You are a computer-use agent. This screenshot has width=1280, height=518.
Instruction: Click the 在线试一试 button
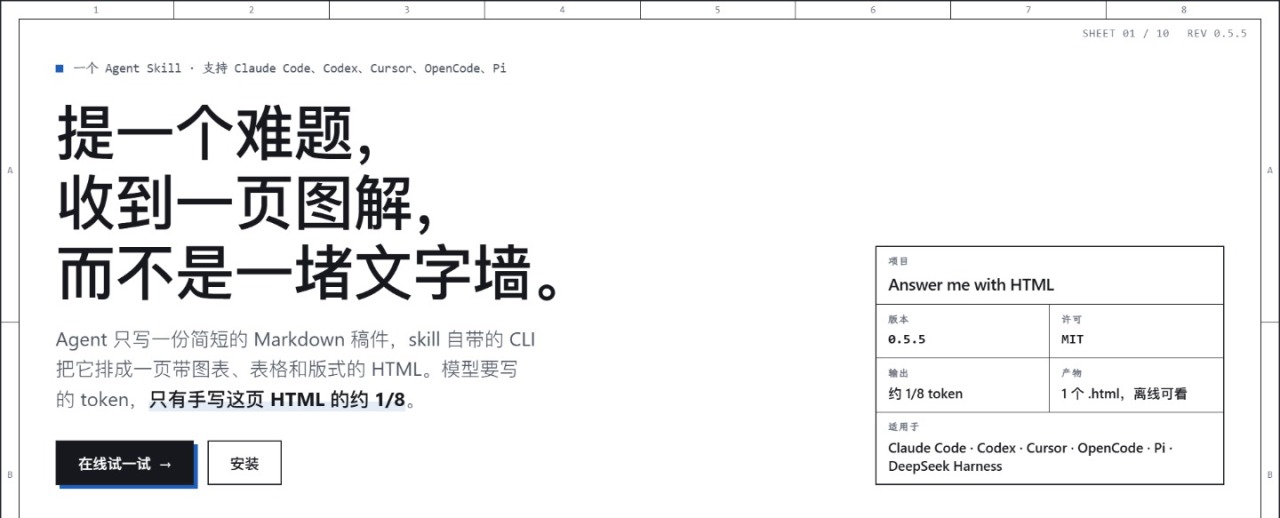click(125, 463)
